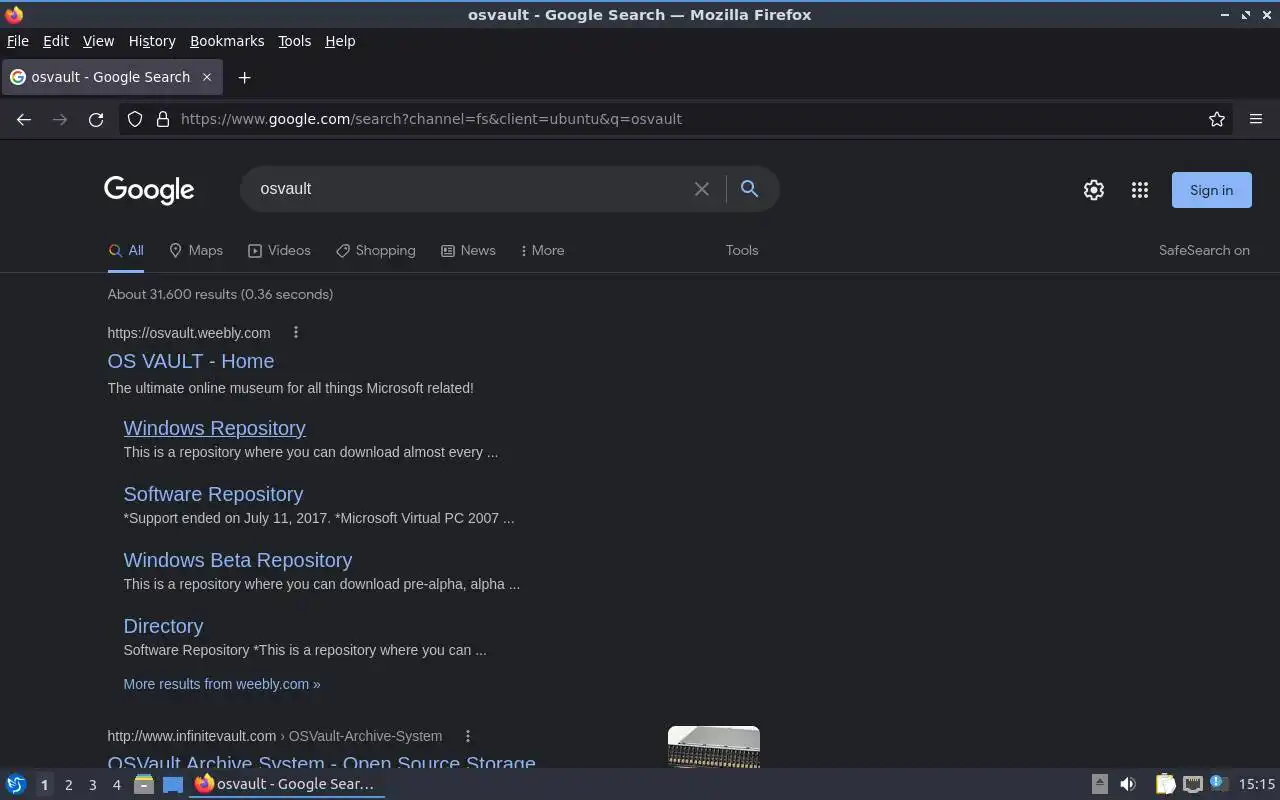Viewport: 1280px width, 800px height.
Task: Open Software Repository sitelink
Action: [x=213, y=494]
